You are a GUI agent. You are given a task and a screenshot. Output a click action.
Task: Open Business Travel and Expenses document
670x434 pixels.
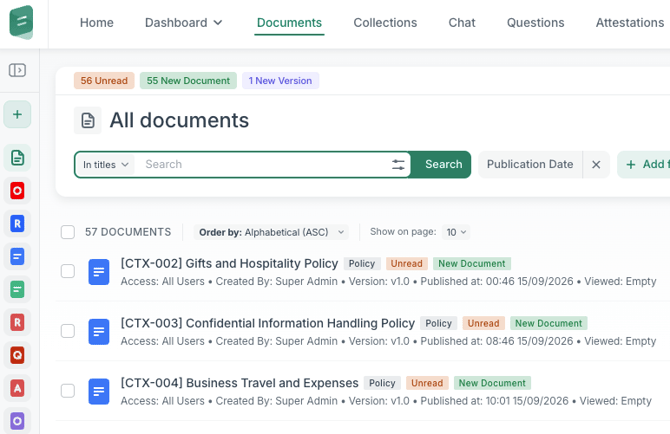(x=239, y=383)
